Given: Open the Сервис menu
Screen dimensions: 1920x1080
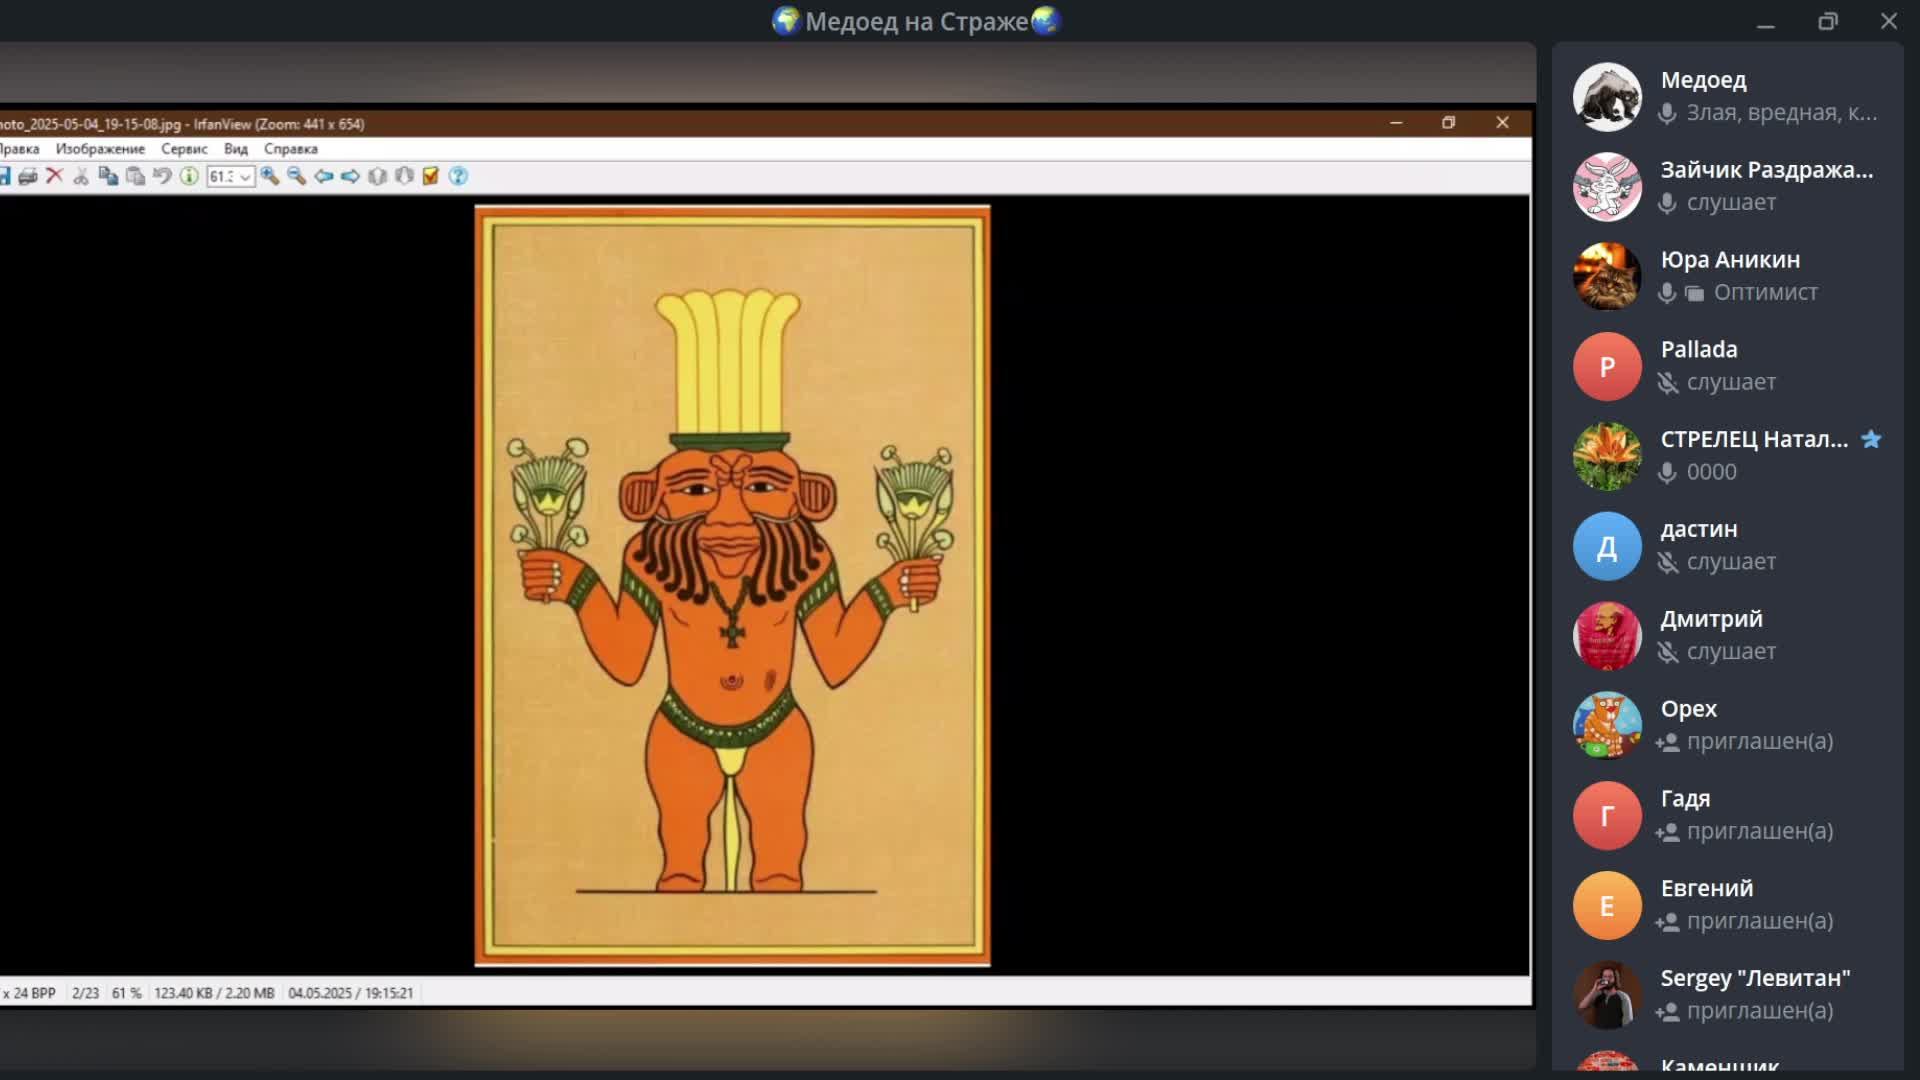Looking at the screenshot, I should [x=184, y=149].
